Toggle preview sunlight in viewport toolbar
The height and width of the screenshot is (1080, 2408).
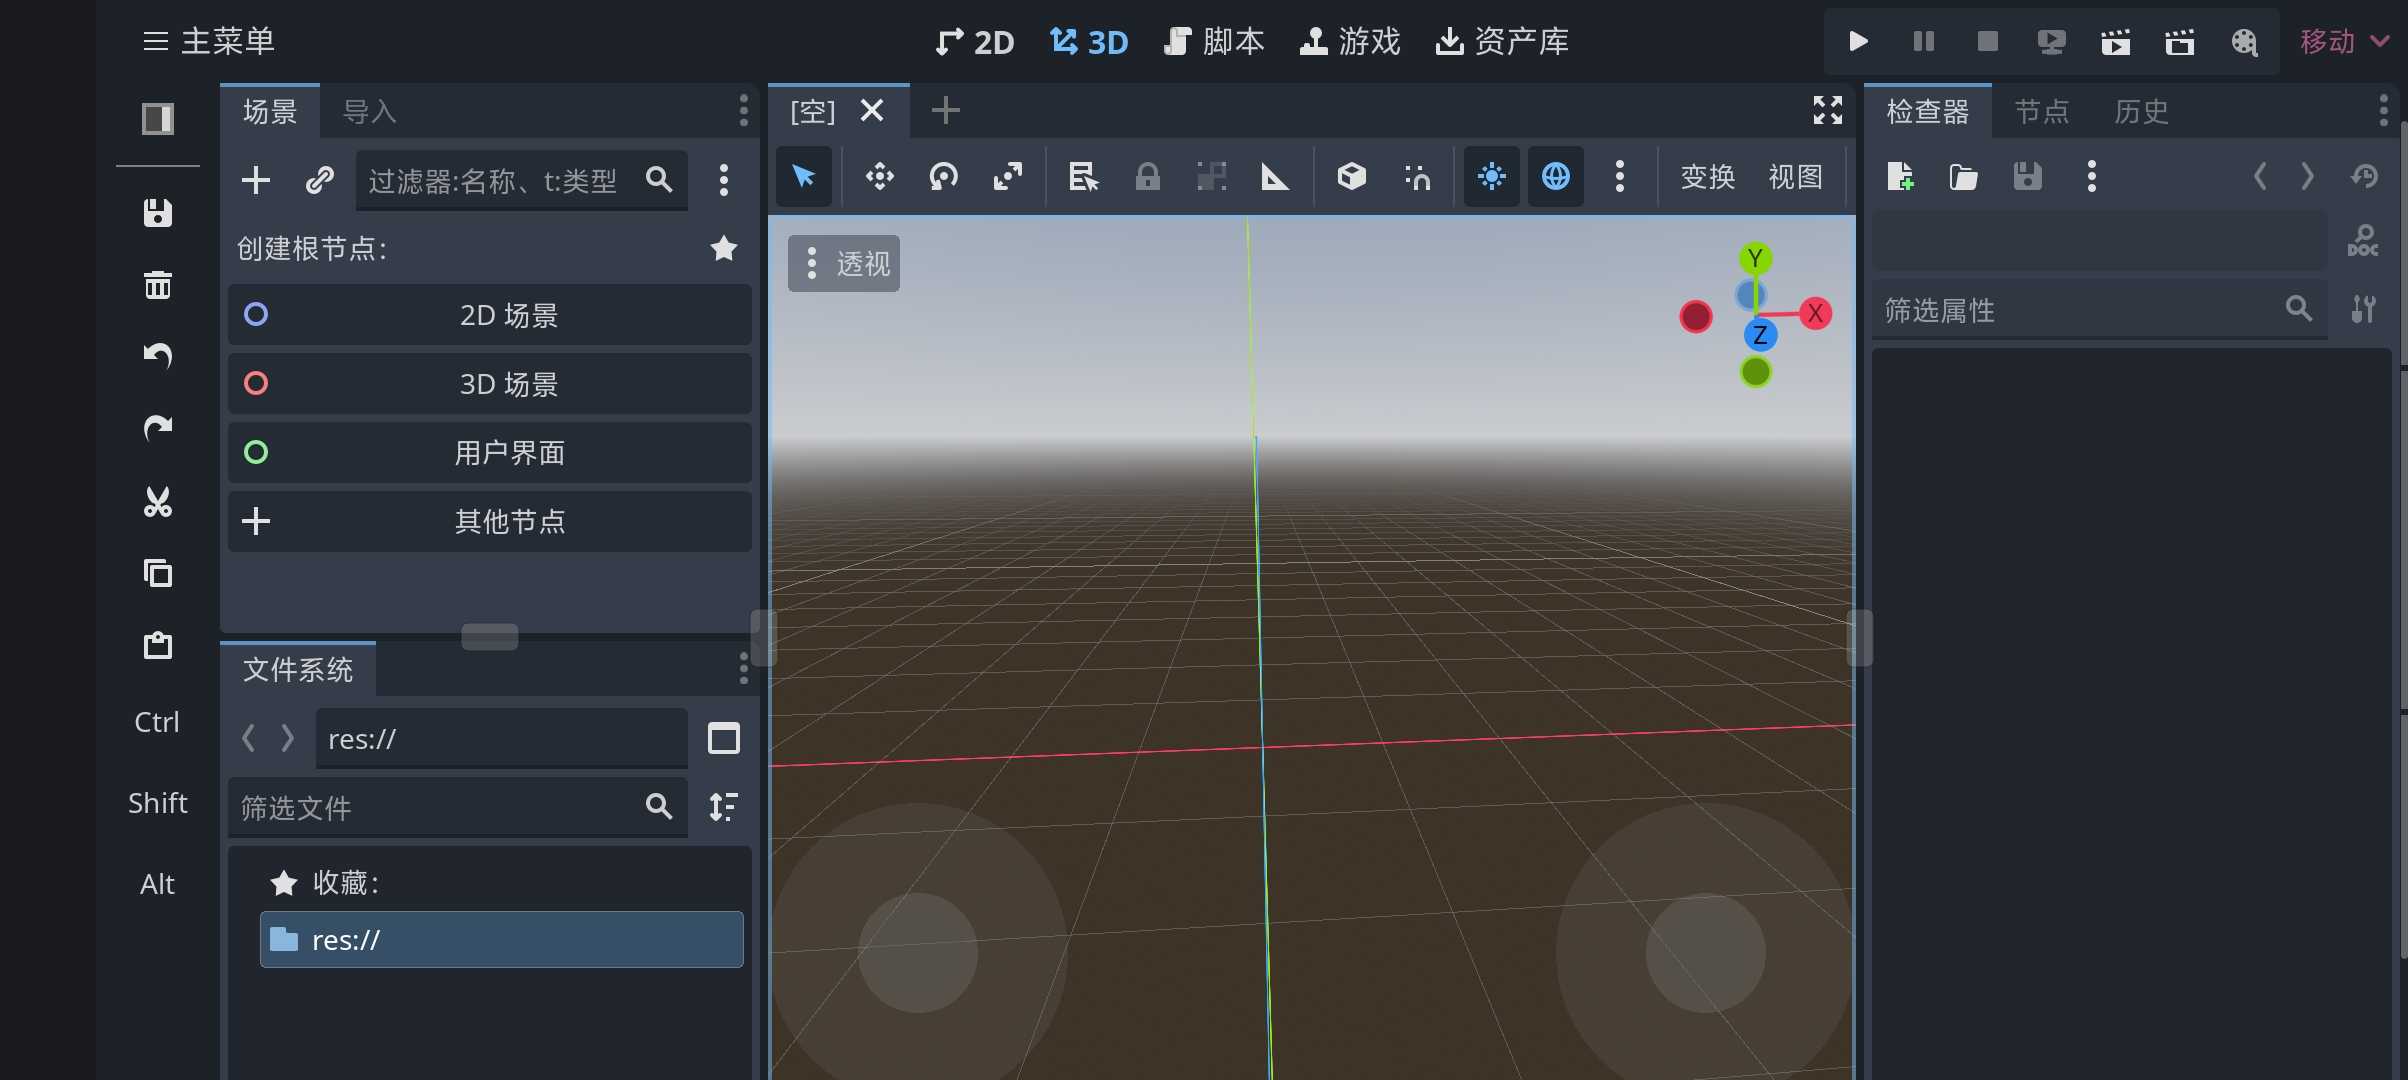[x=1491, y=177]
